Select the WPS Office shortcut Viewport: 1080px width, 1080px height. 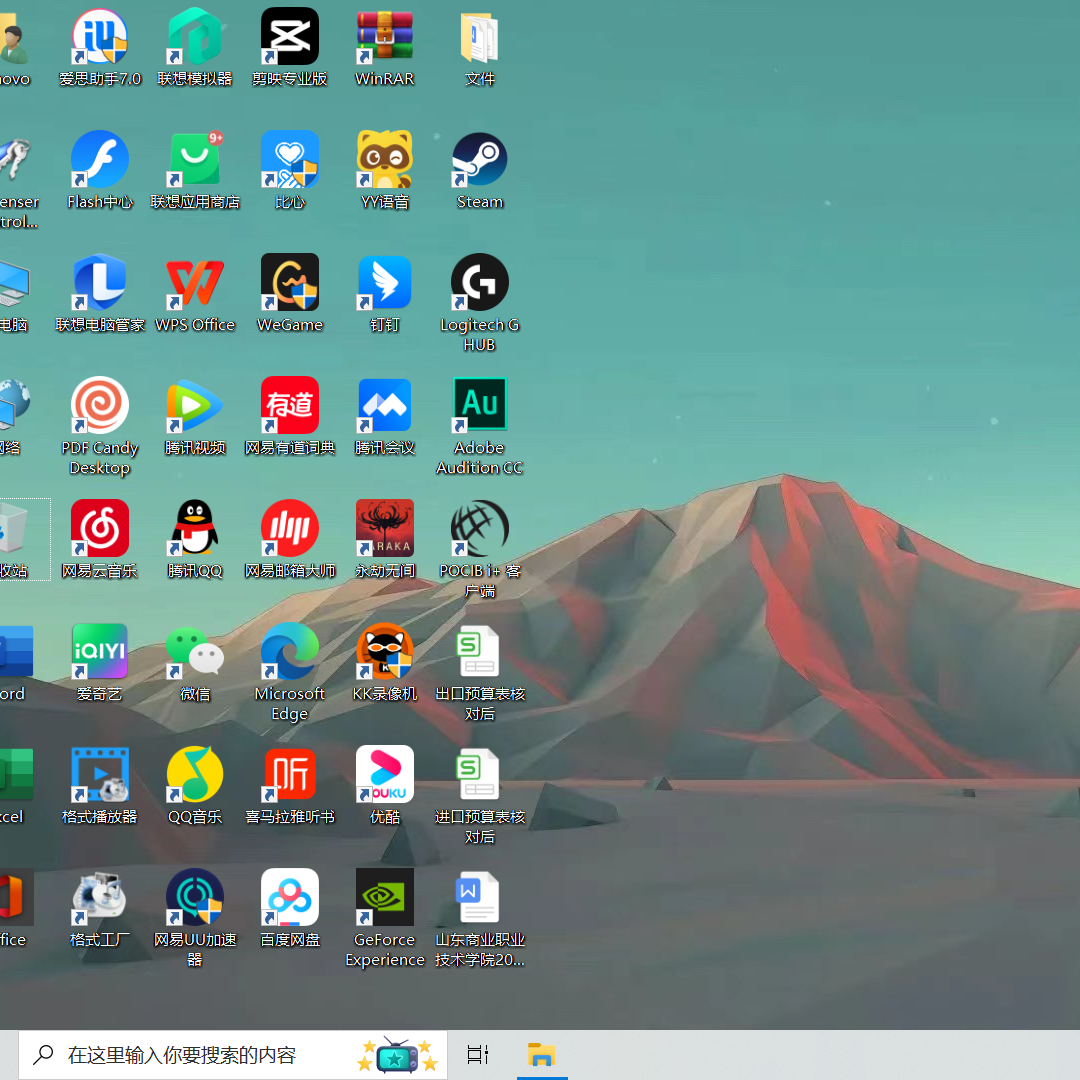tap(195, 285)
